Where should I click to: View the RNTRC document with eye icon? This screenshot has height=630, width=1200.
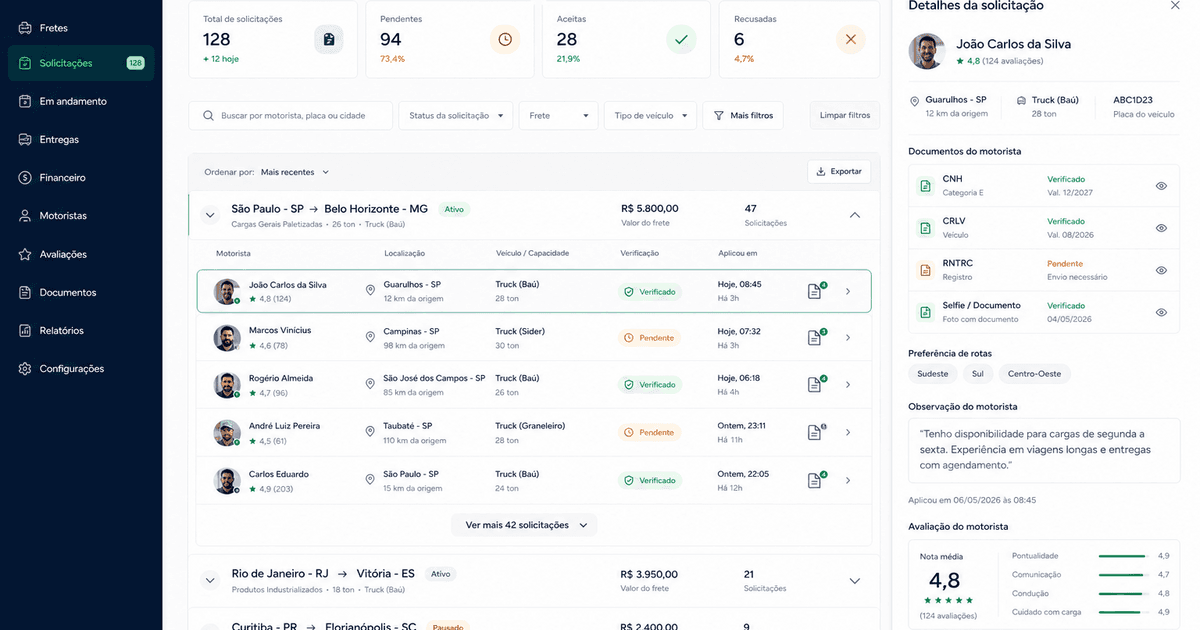[1161, 270]
